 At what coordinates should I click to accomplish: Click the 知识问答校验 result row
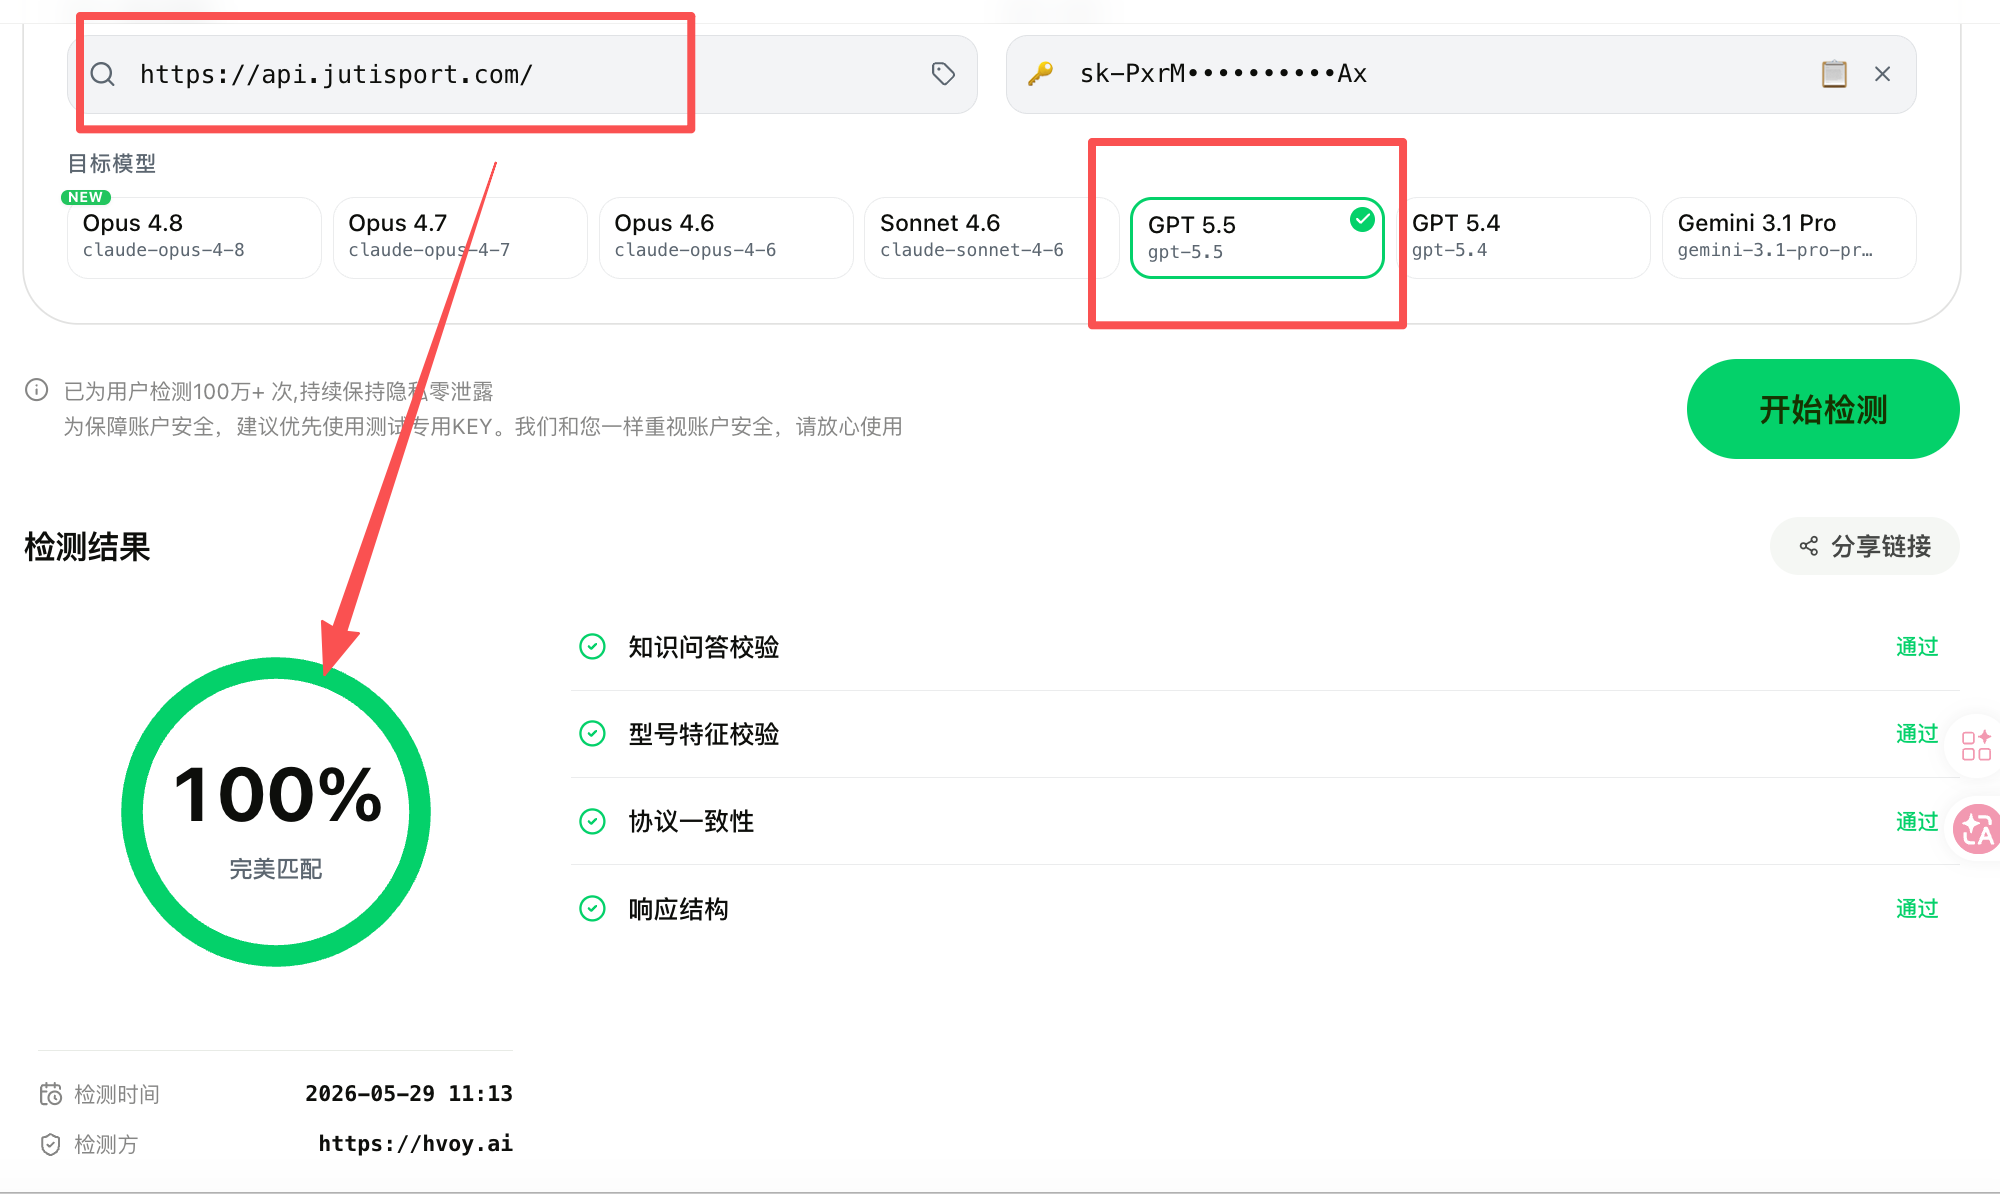1265,647
